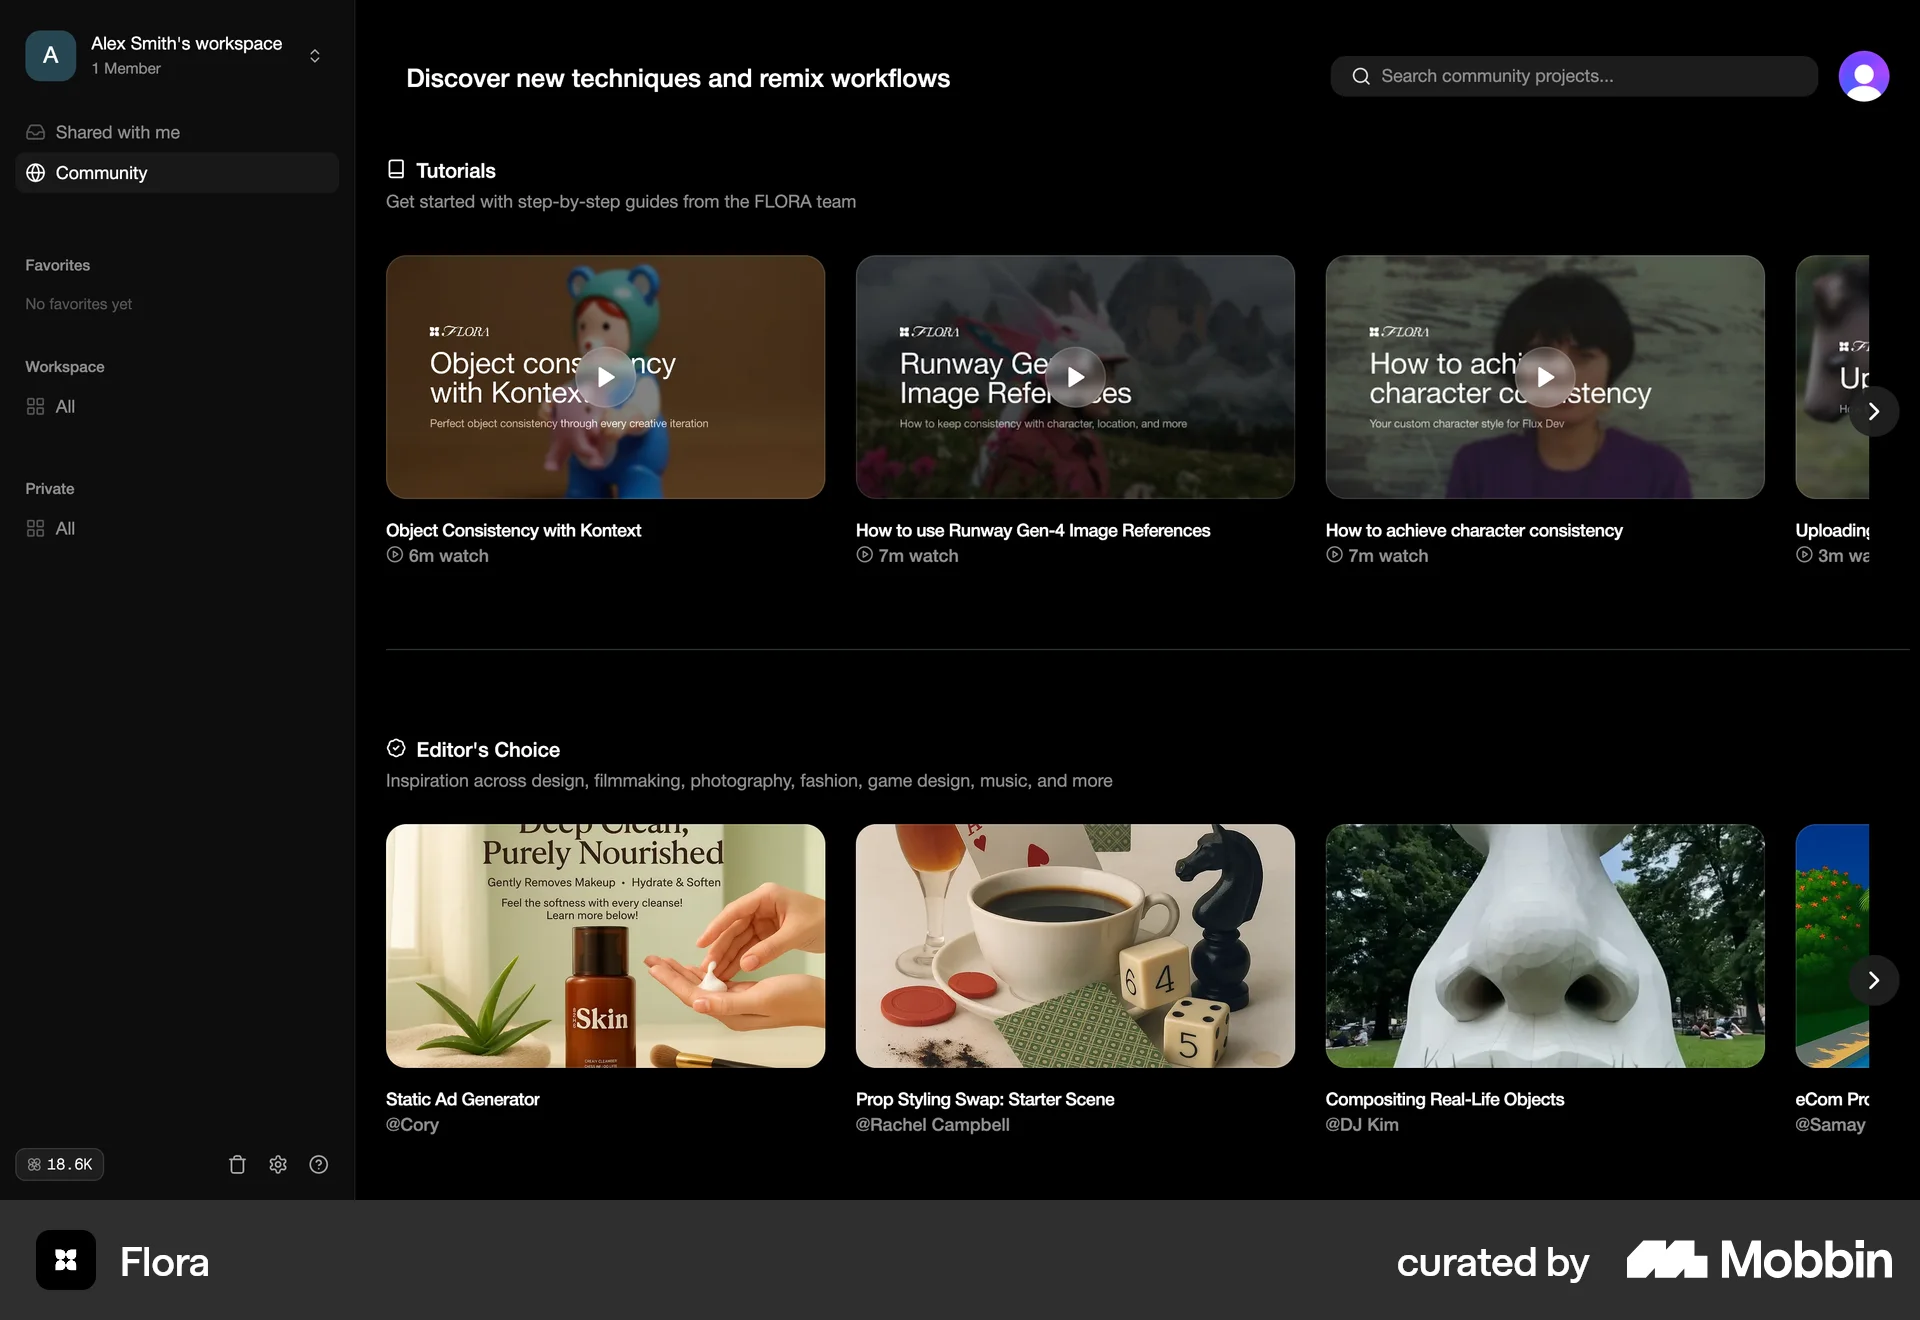Image resolution: width=1920 pixels, height=1320 pixels.
Task: Play the Object Consistency with Kontext tutorial
Action: click(605, 377)
